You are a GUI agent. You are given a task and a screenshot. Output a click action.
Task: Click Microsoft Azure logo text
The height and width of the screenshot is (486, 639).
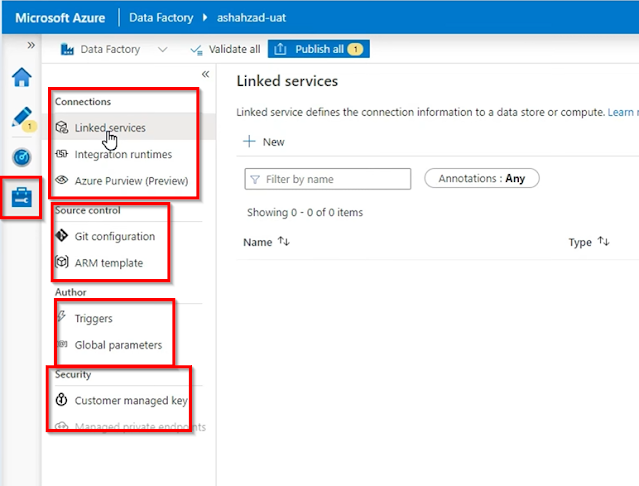pos(60,18)
